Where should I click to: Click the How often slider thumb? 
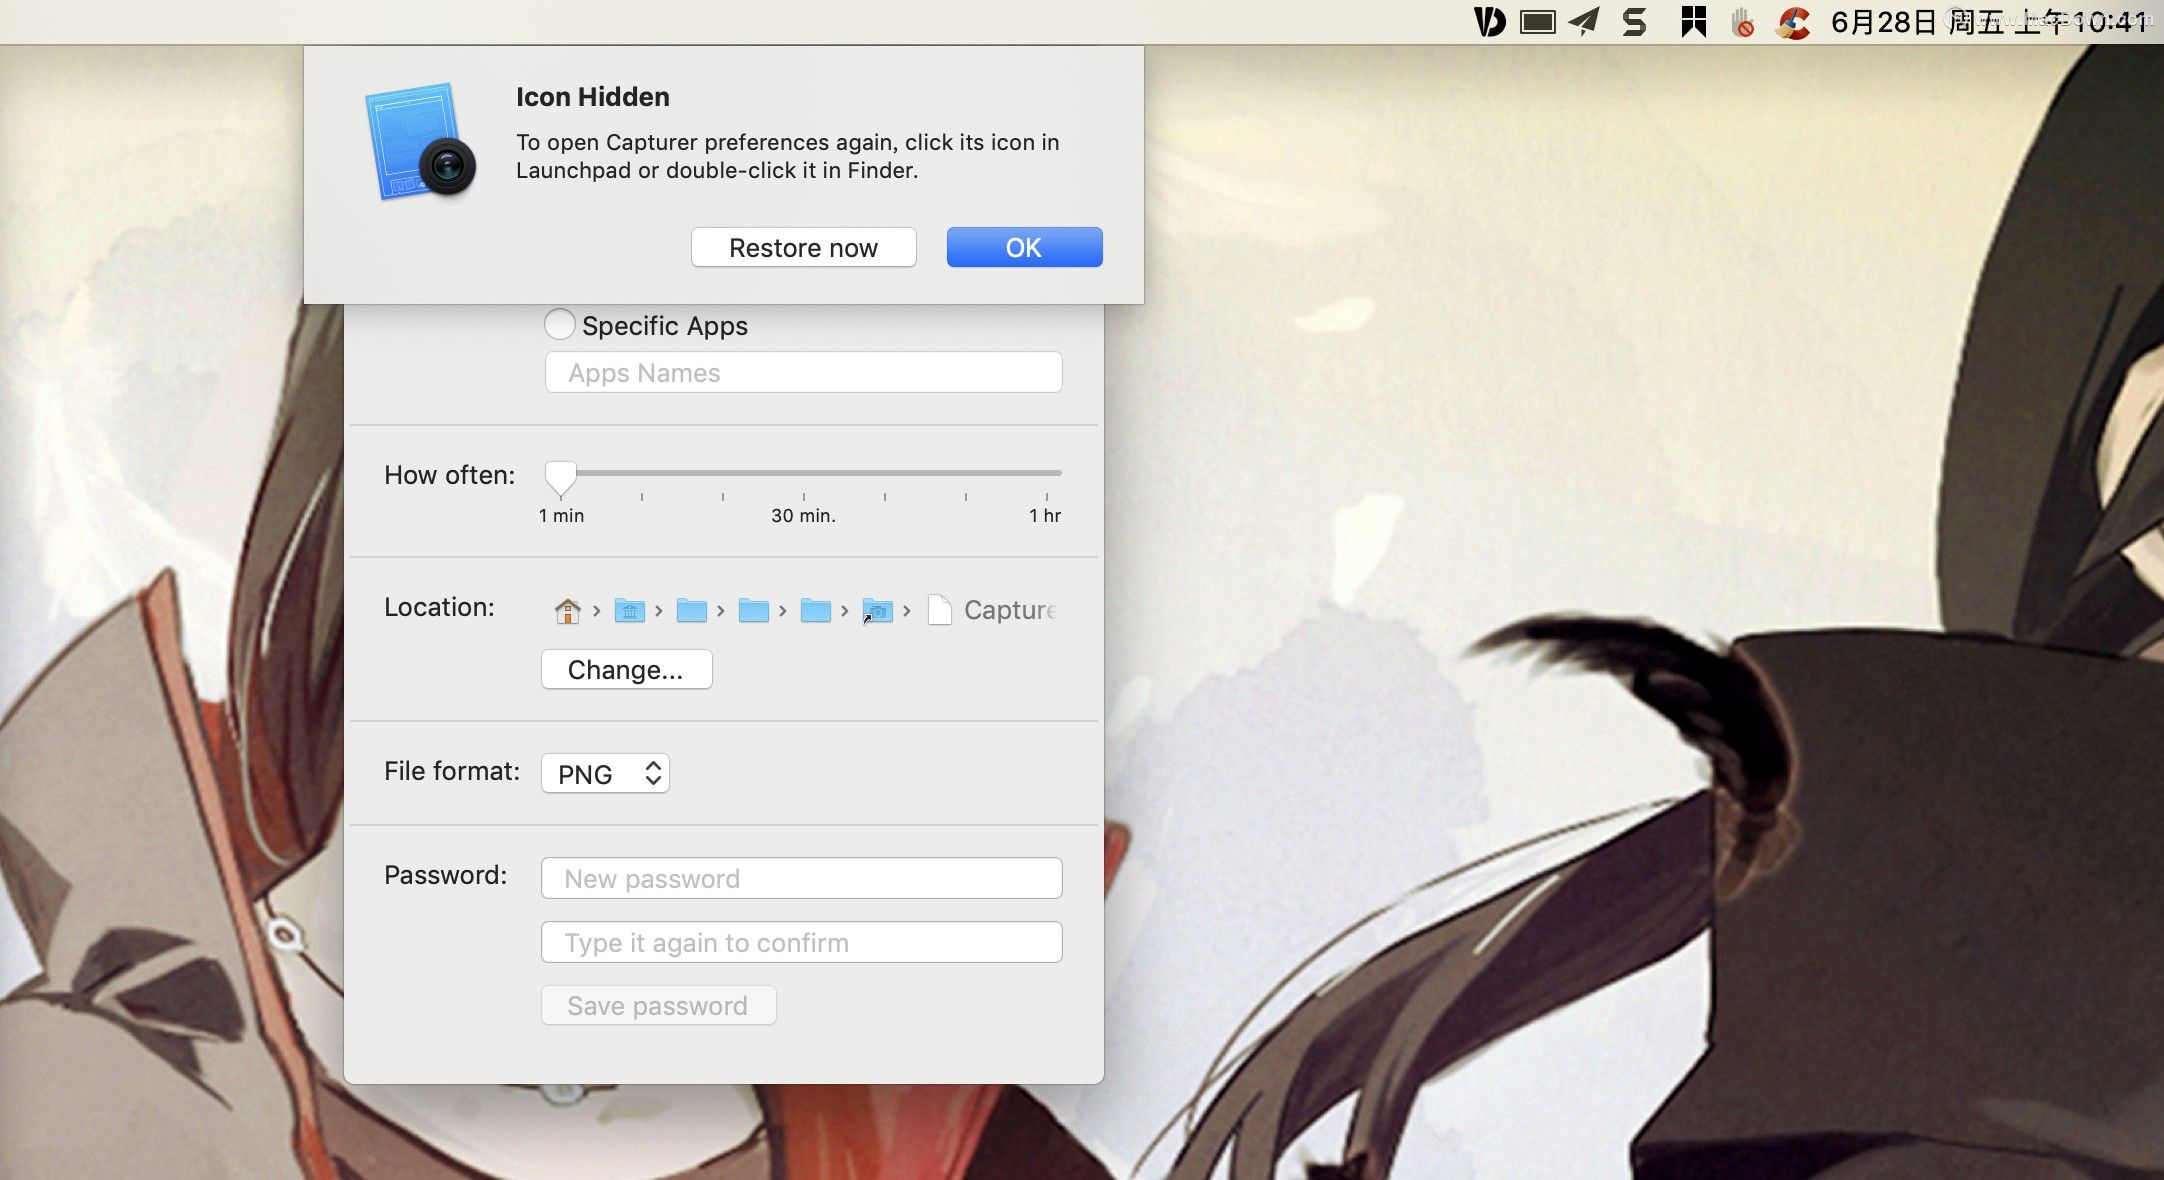(x=560, y=478)
